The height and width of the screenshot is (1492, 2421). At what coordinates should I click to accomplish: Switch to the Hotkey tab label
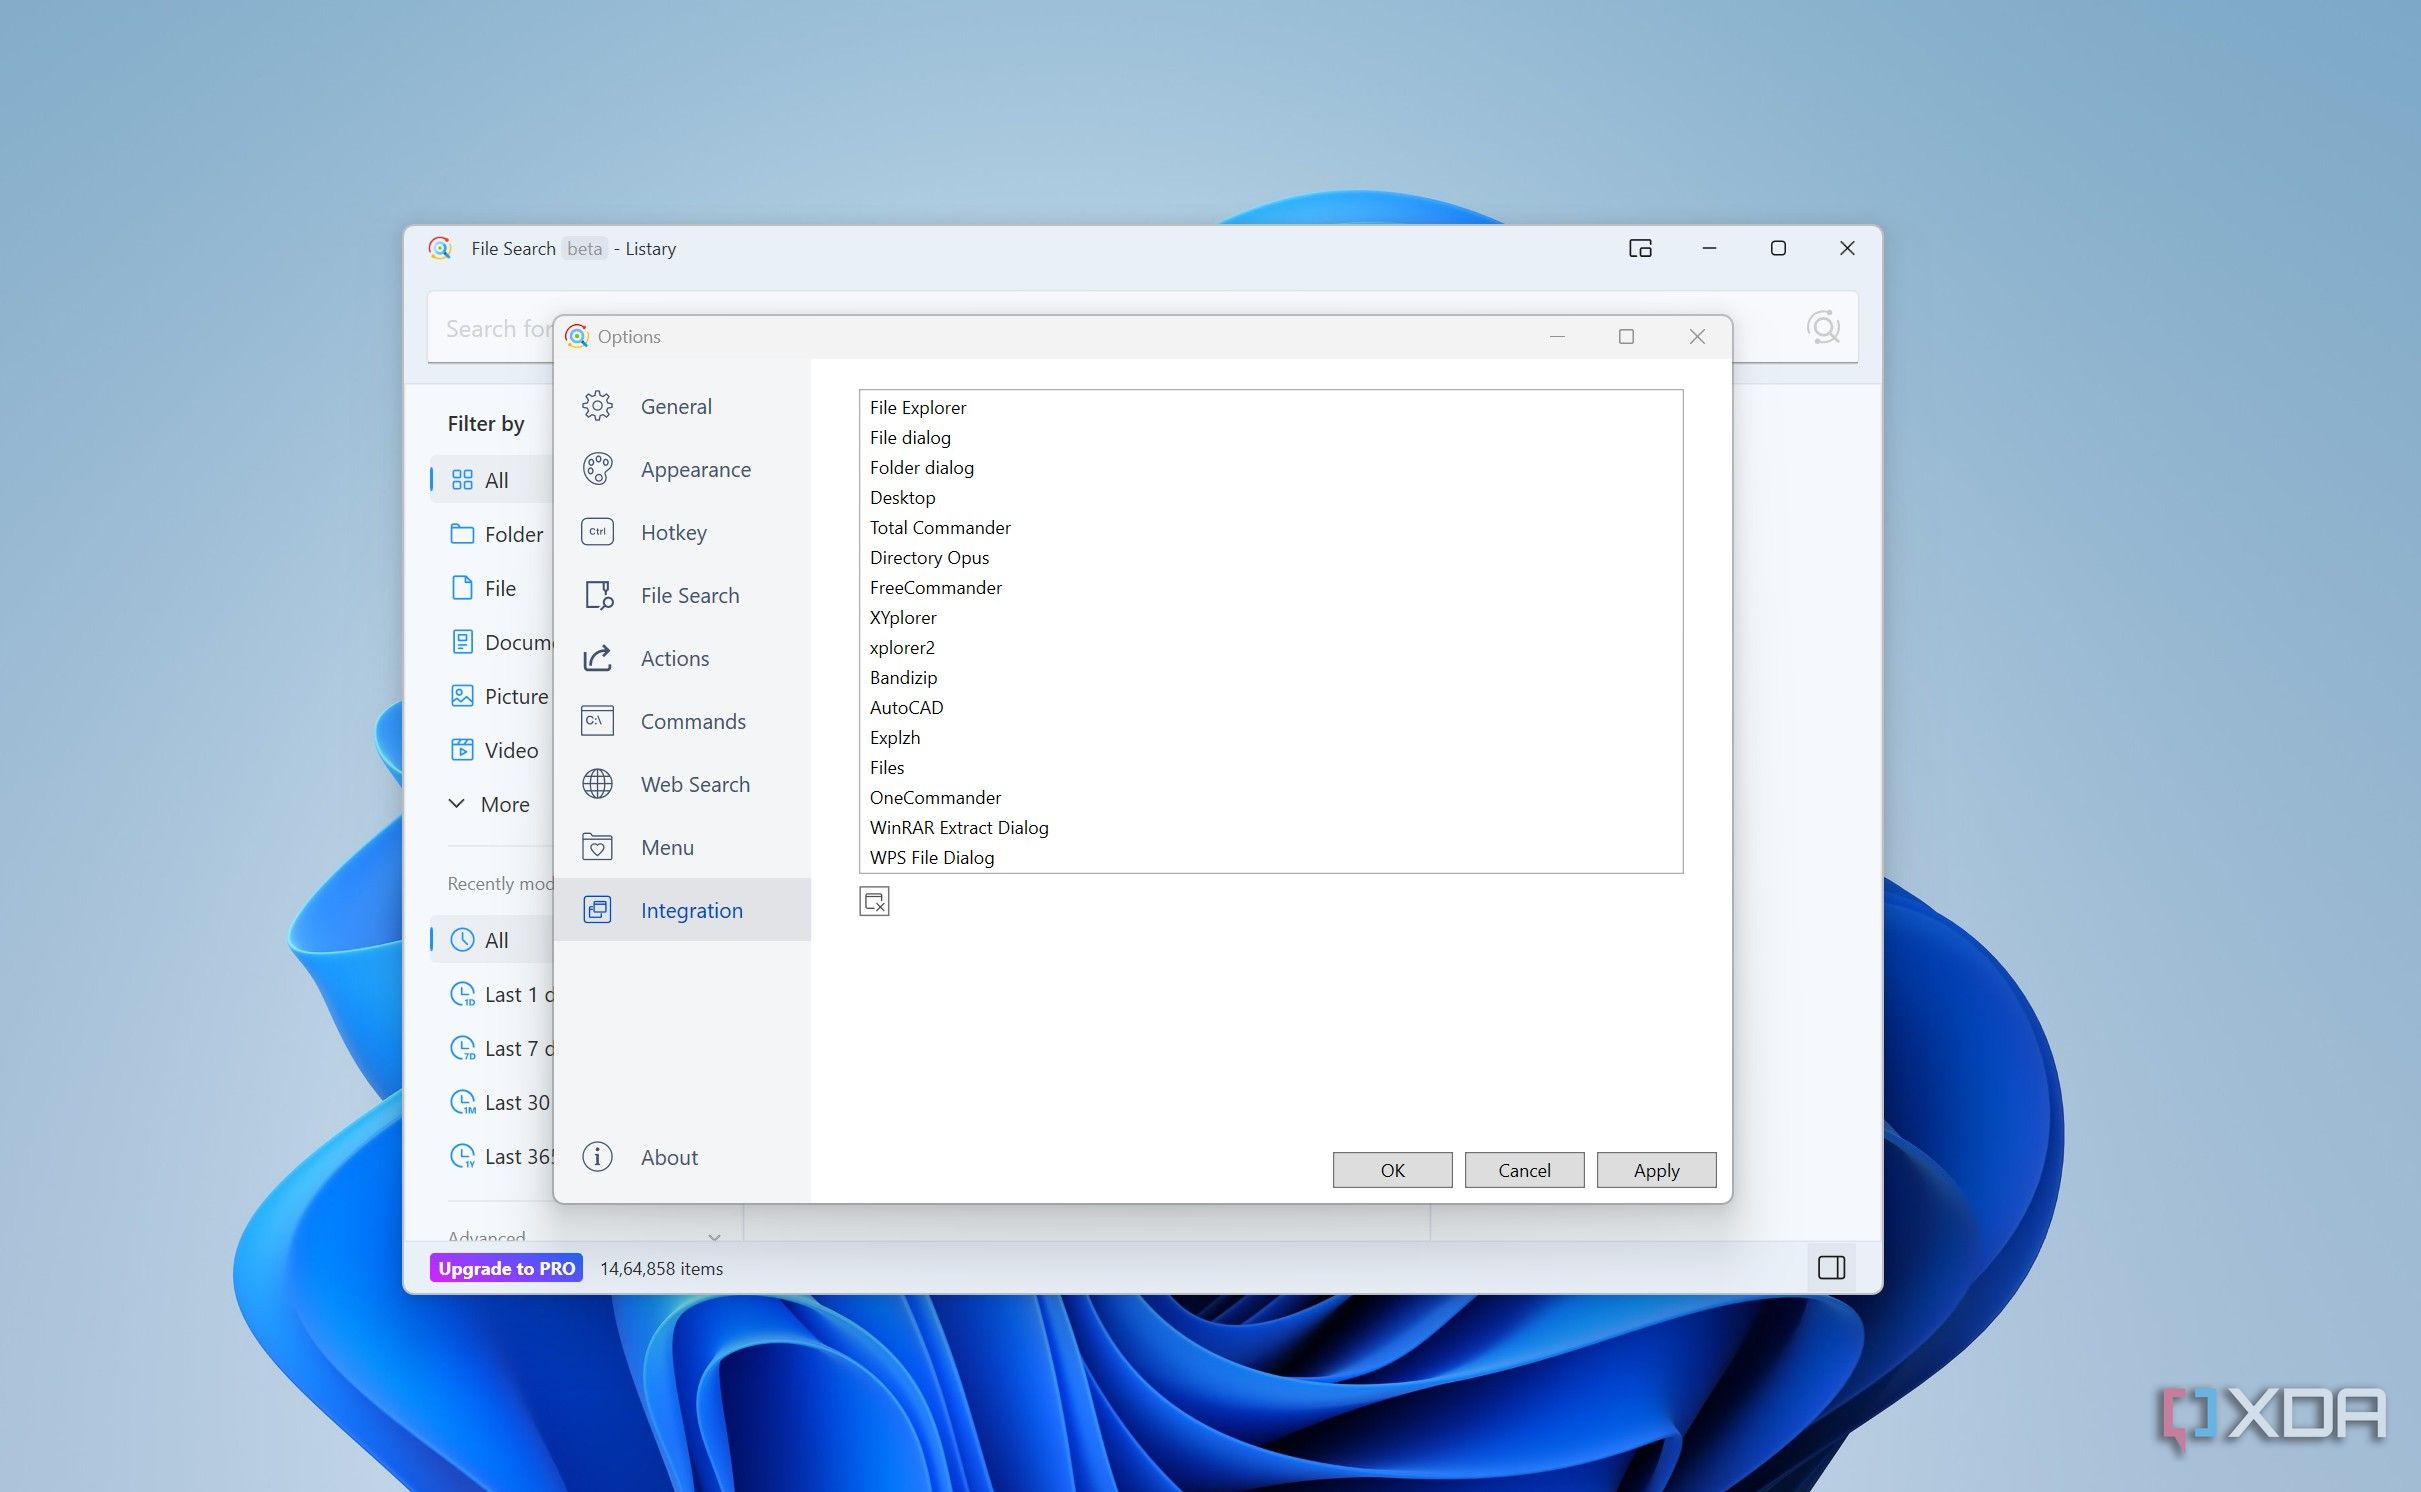click(x=674, y=532)
